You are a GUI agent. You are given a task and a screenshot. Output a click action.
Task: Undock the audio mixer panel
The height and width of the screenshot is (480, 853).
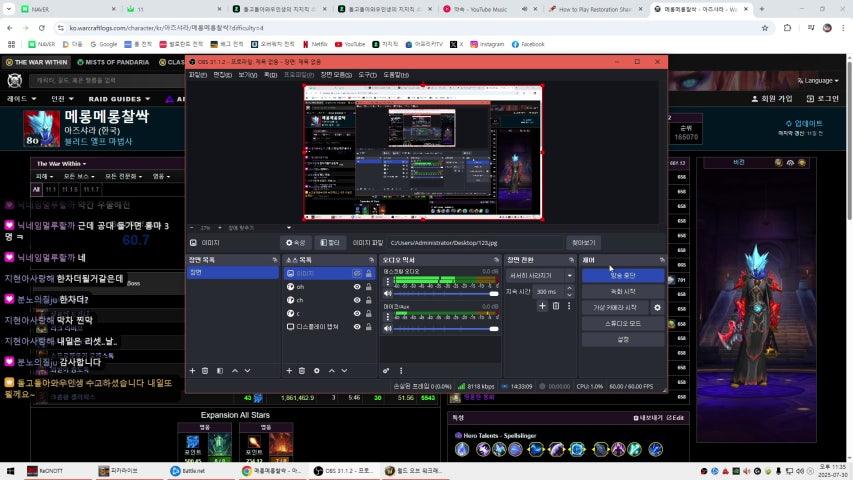[496, 260]
